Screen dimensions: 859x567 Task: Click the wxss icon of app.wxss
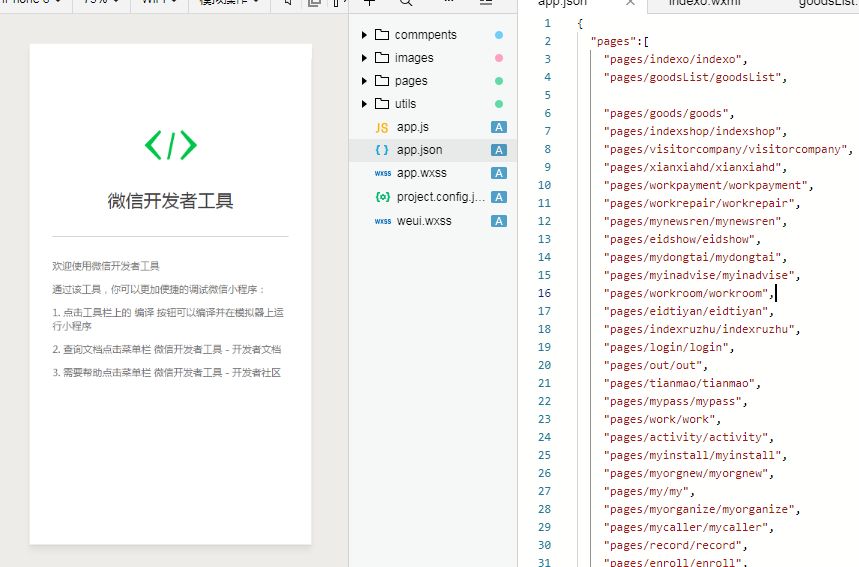point(383,173)
